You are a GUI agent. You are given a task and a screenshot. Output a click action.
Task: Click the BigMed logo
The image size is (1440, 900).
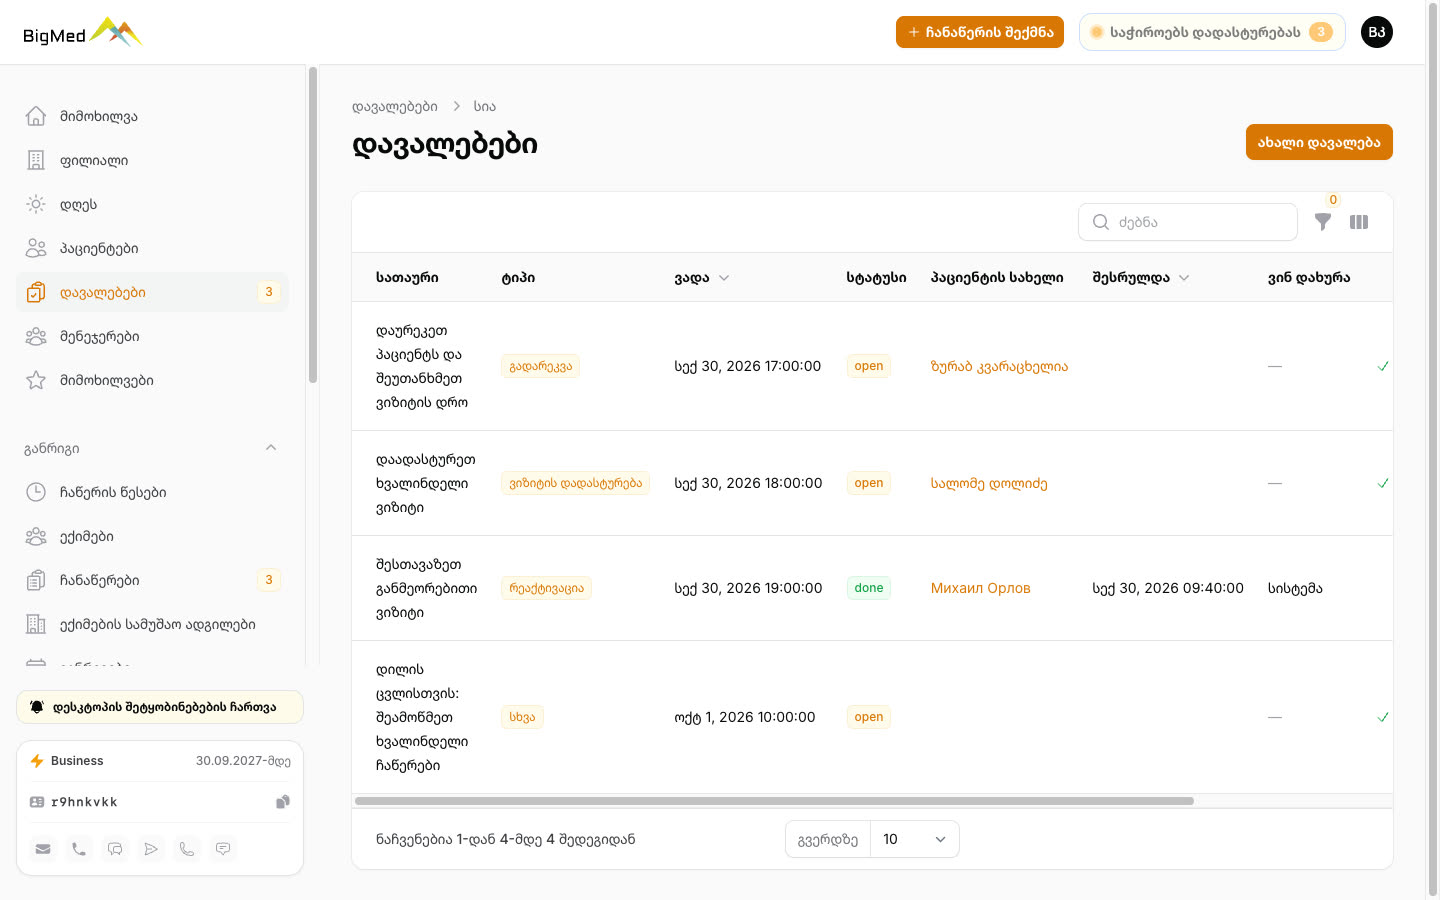[83, 33]
